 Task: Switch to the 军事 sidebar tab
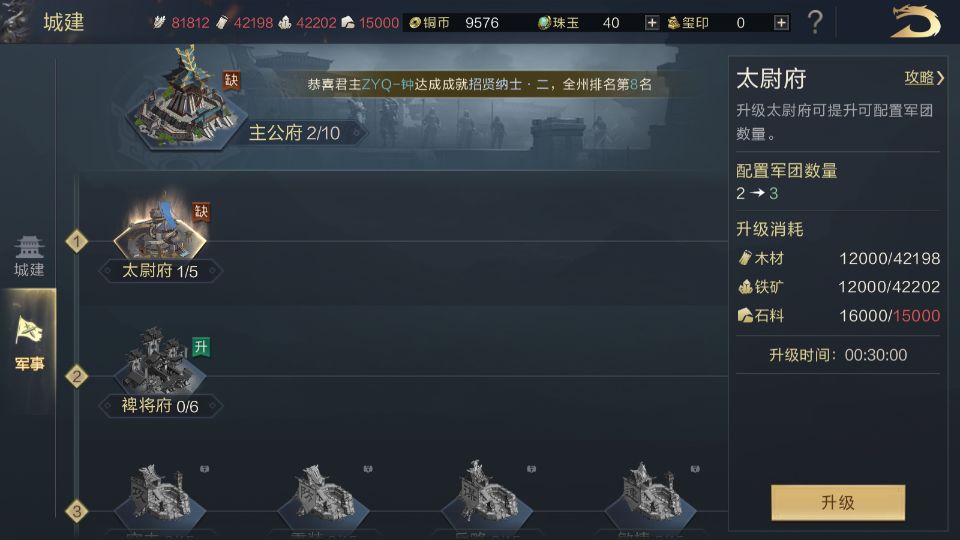[x=29, y=344]
